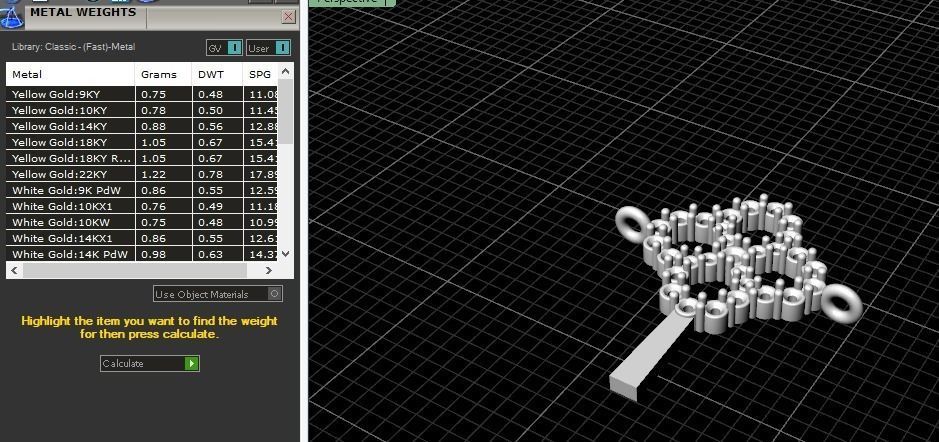Click the SPG column header
Image resolution: width=939 pixels, height=442 pixels.
coord(261,74)
